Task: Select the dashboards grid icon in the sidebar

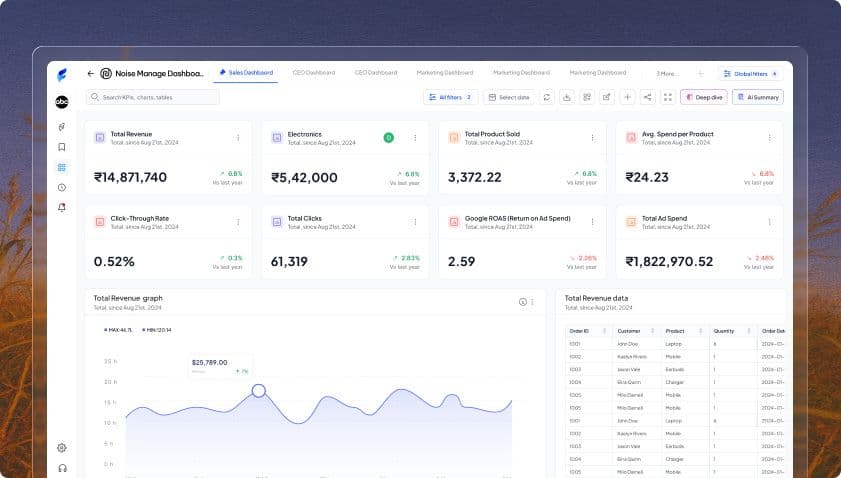Action: pyautogui.click(x=62, y=167)
